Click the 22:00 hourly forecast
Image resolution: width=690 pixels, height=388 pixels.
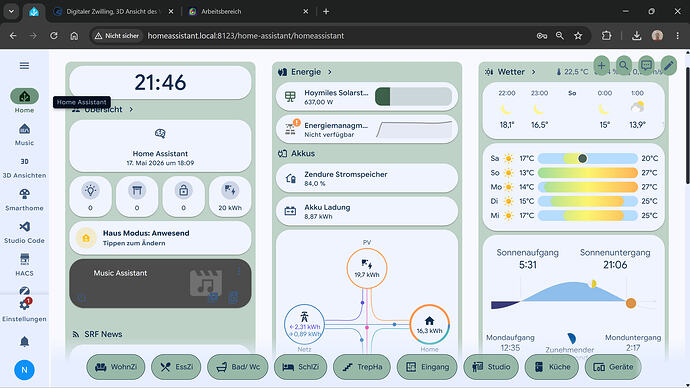506,109
